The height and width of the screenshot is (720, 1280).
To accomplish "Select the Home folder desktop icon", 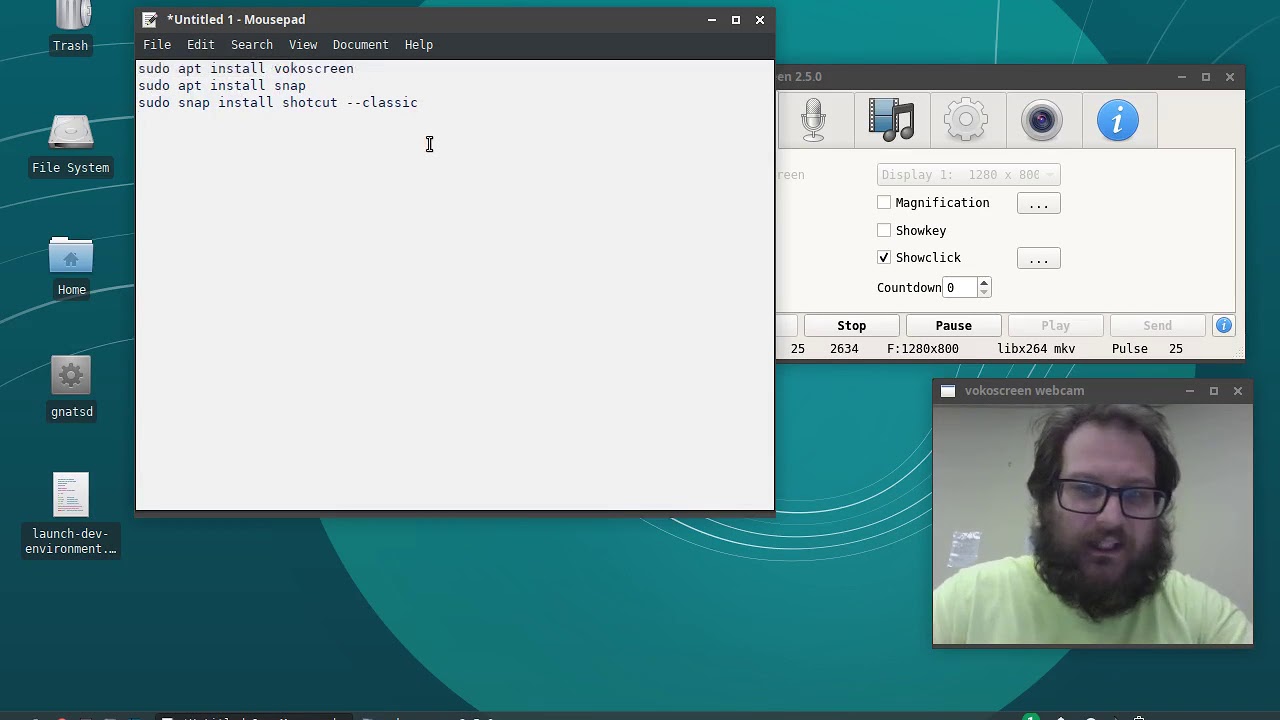I will [x=71, y=268].
